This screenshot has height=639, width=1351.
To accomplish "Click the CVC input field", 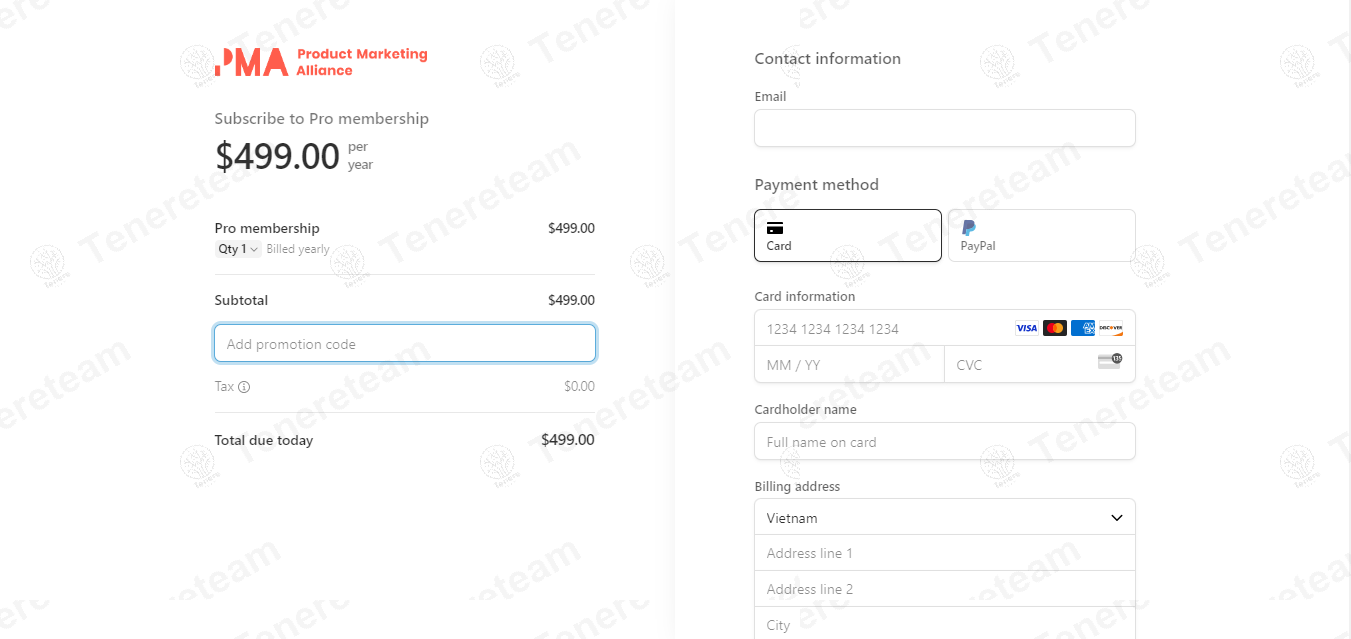I will click(x=1020, y=365).
